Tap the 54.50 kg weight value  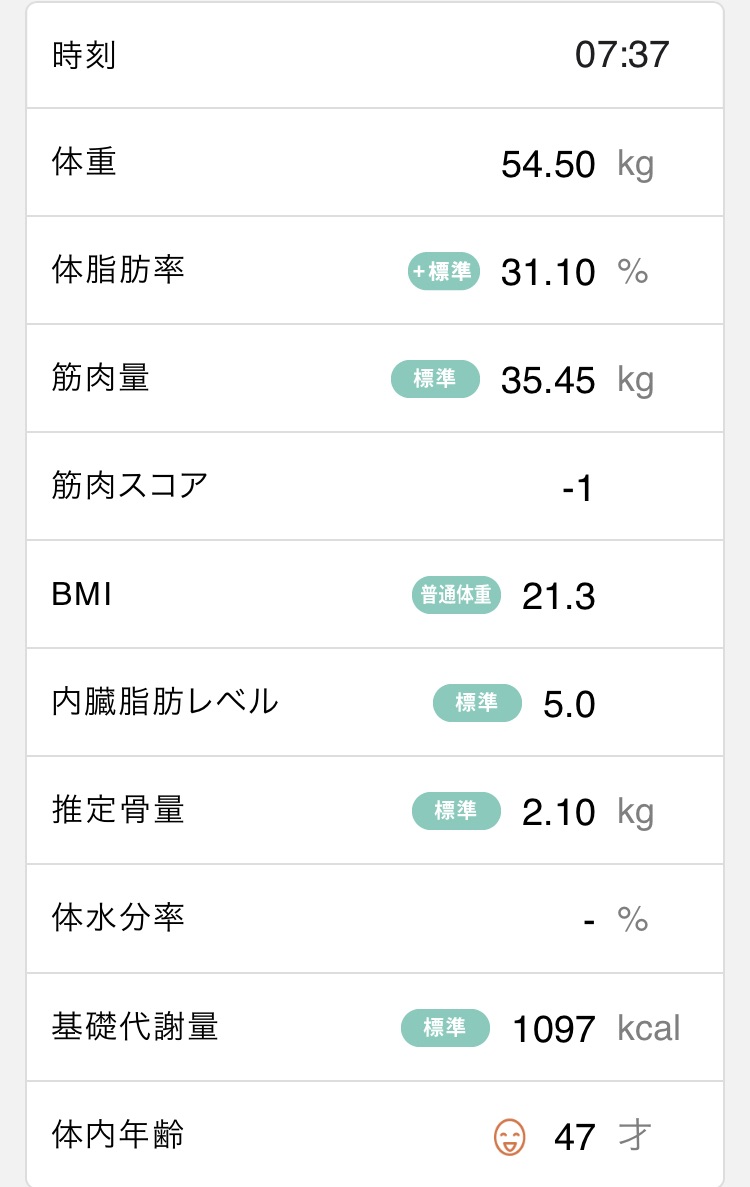coord(577,164)
